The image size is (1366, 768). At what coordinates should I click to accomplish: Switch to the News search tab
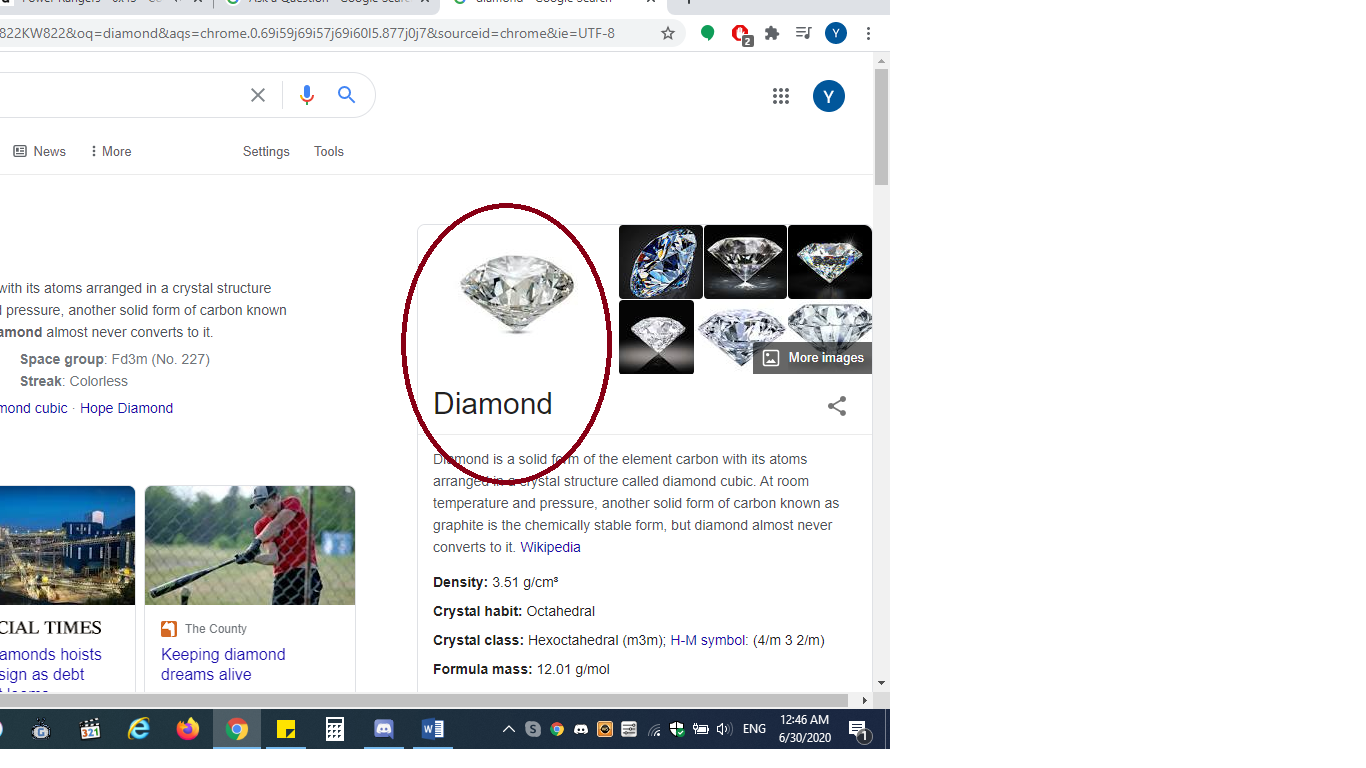point(40,151)
